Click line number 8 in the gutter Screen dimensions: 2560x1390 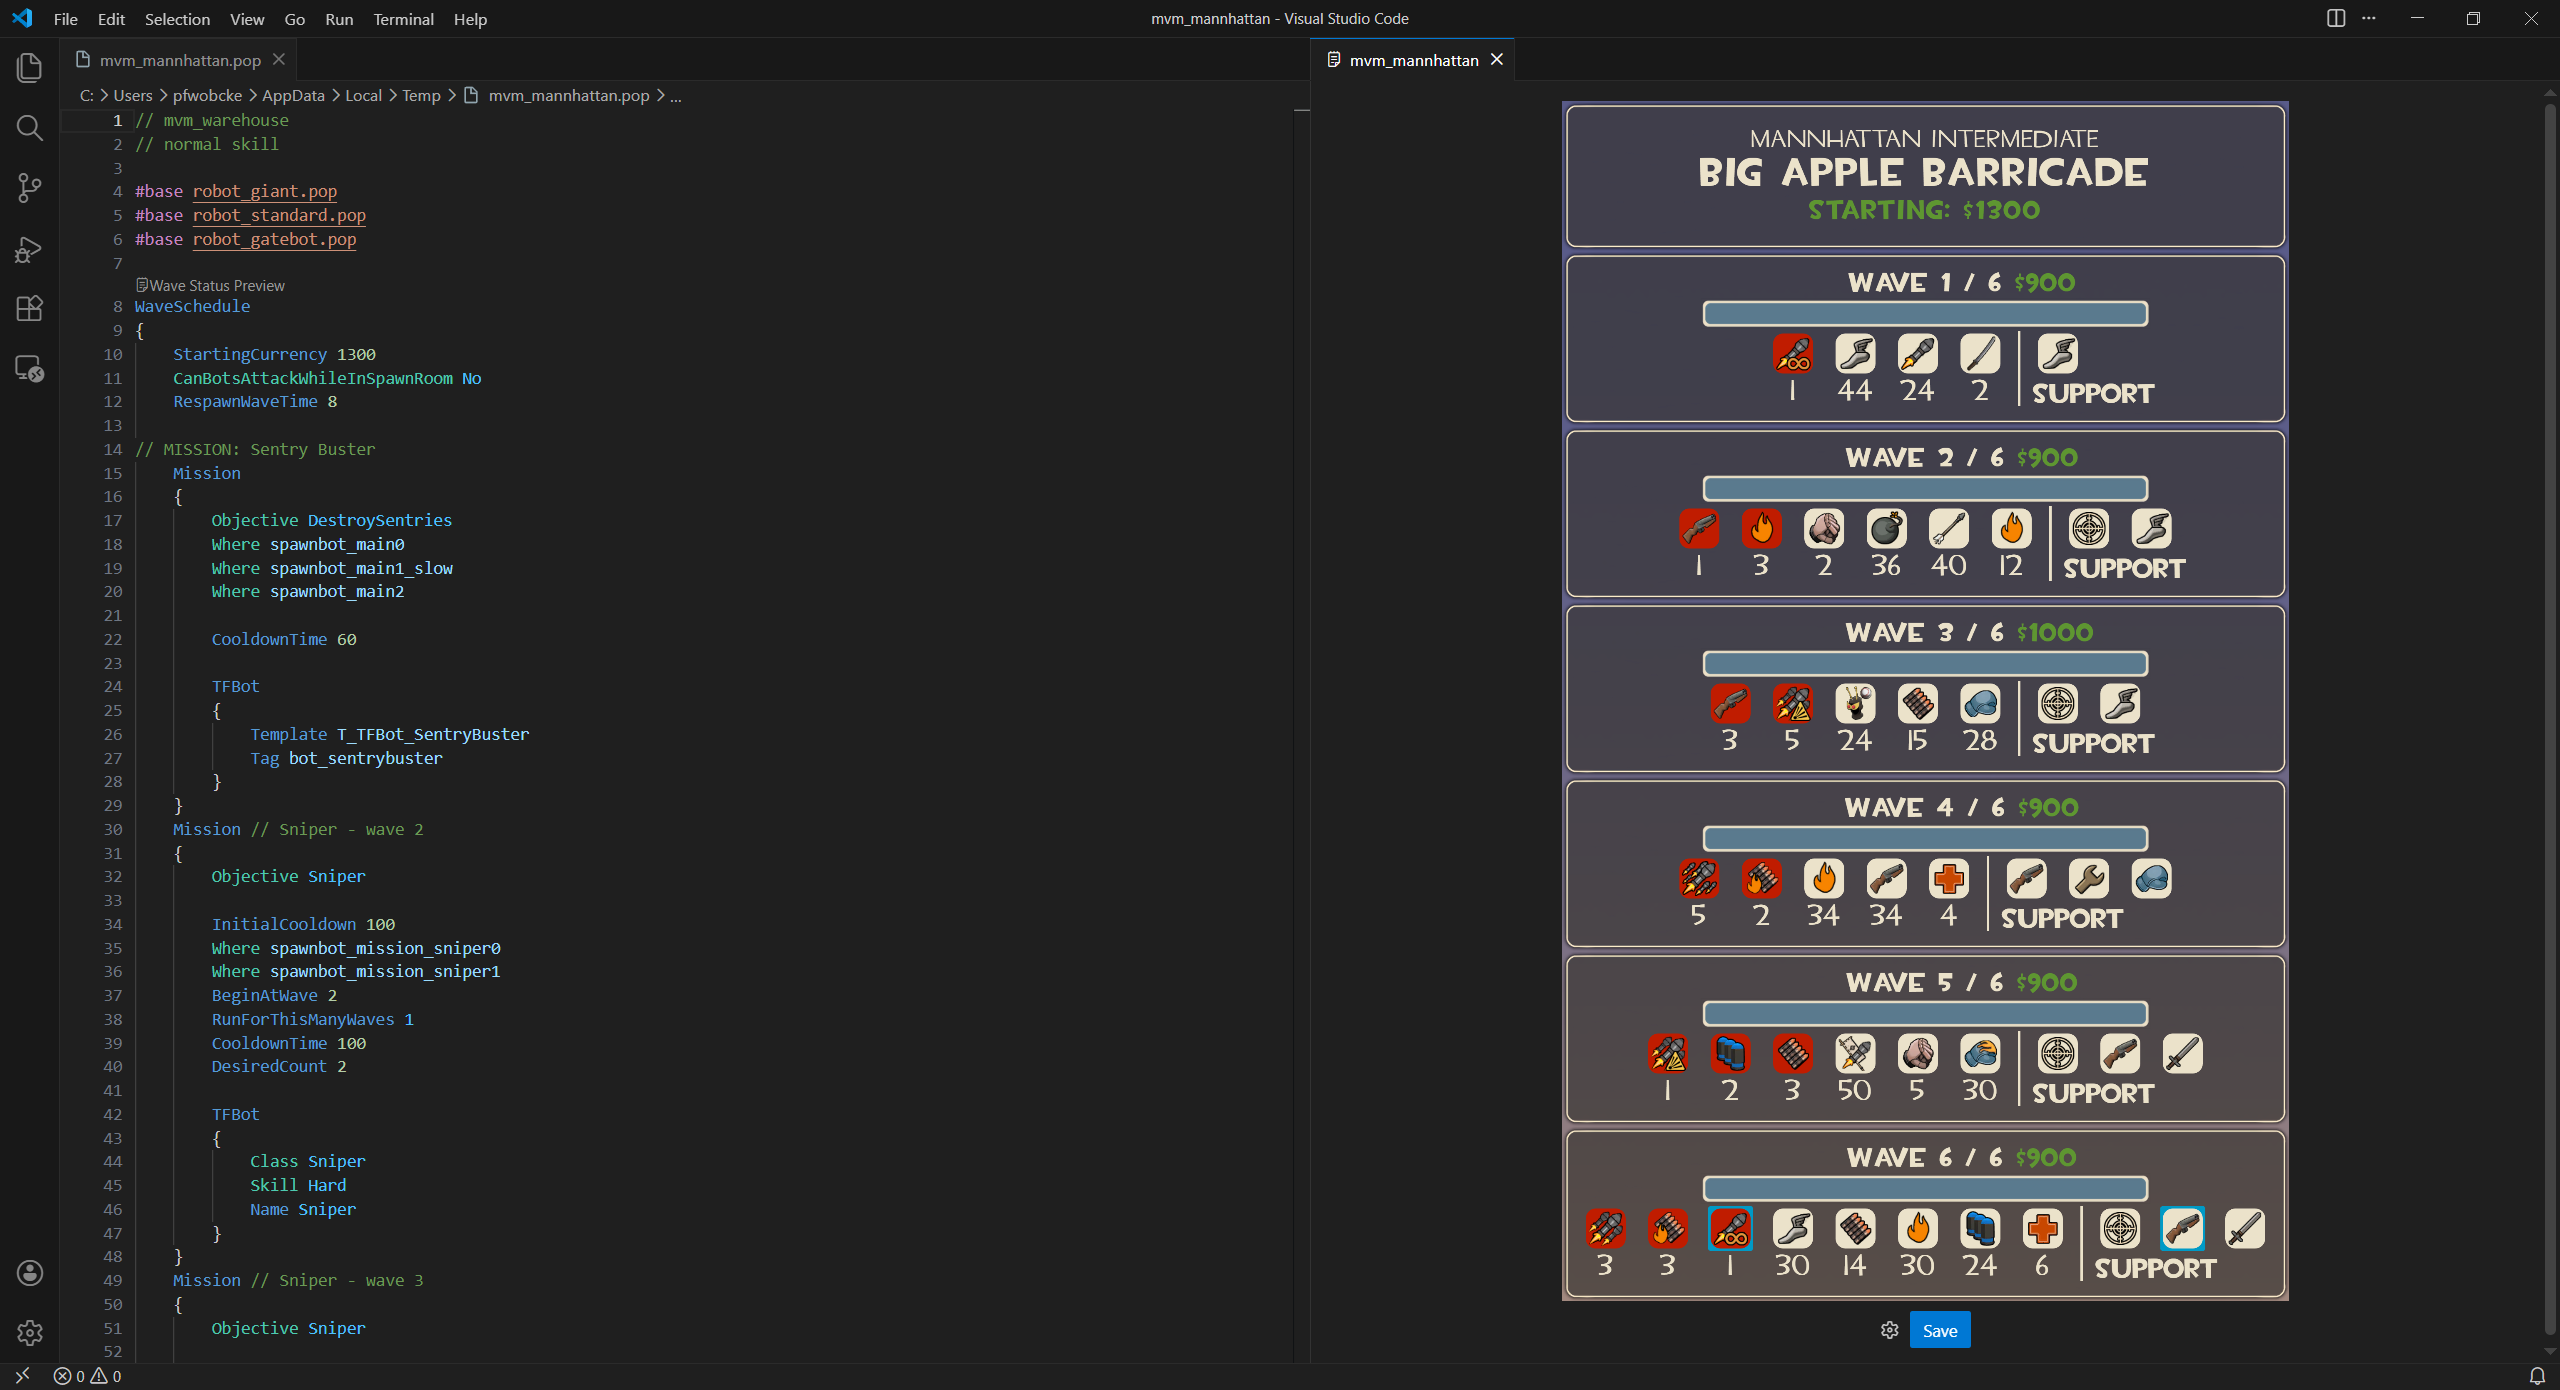(117, 306)
